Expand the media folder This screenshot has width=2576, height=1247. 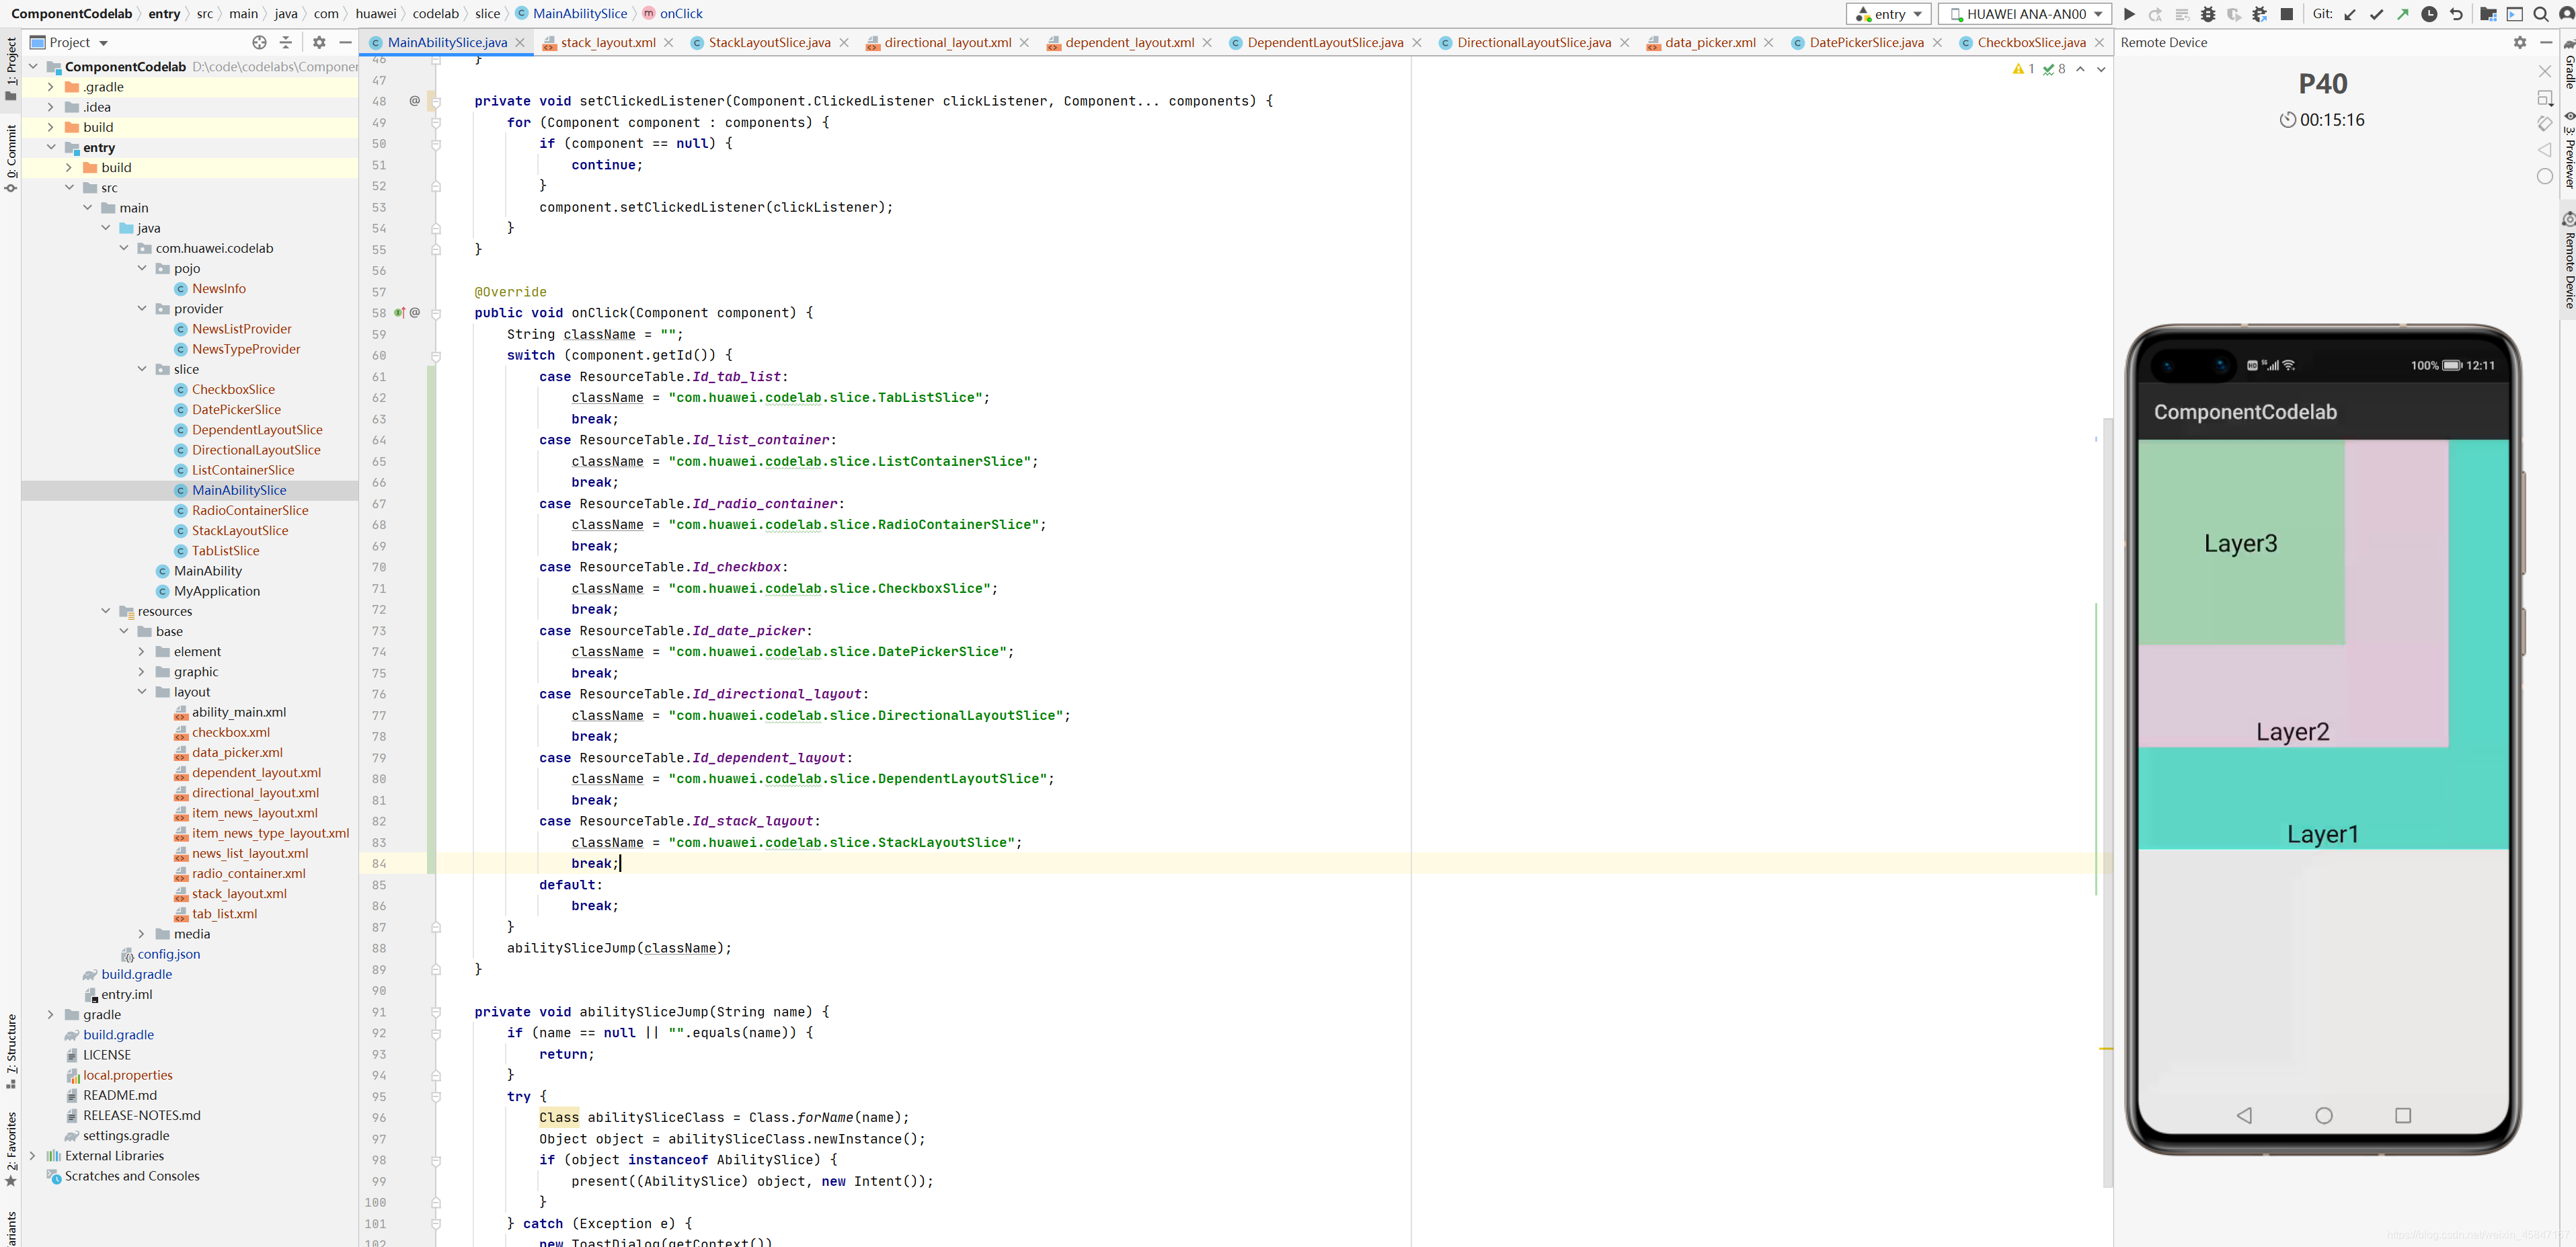click(141, 934)
